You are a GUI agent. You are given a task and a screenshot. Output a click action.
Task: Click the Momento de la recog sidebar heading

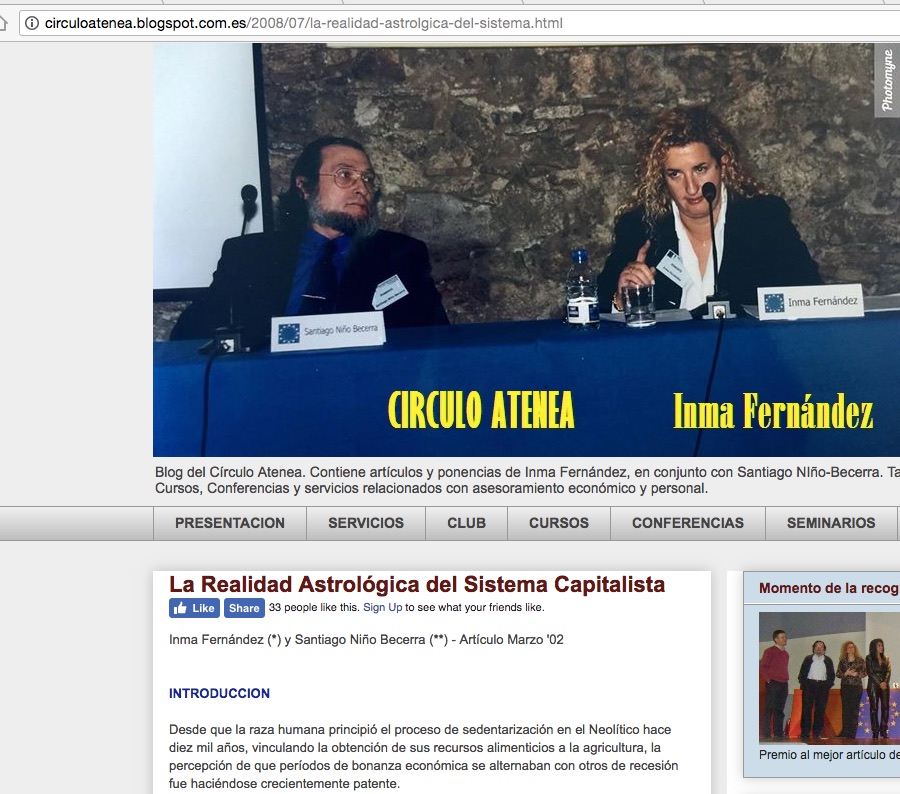[x=828, y=589]
